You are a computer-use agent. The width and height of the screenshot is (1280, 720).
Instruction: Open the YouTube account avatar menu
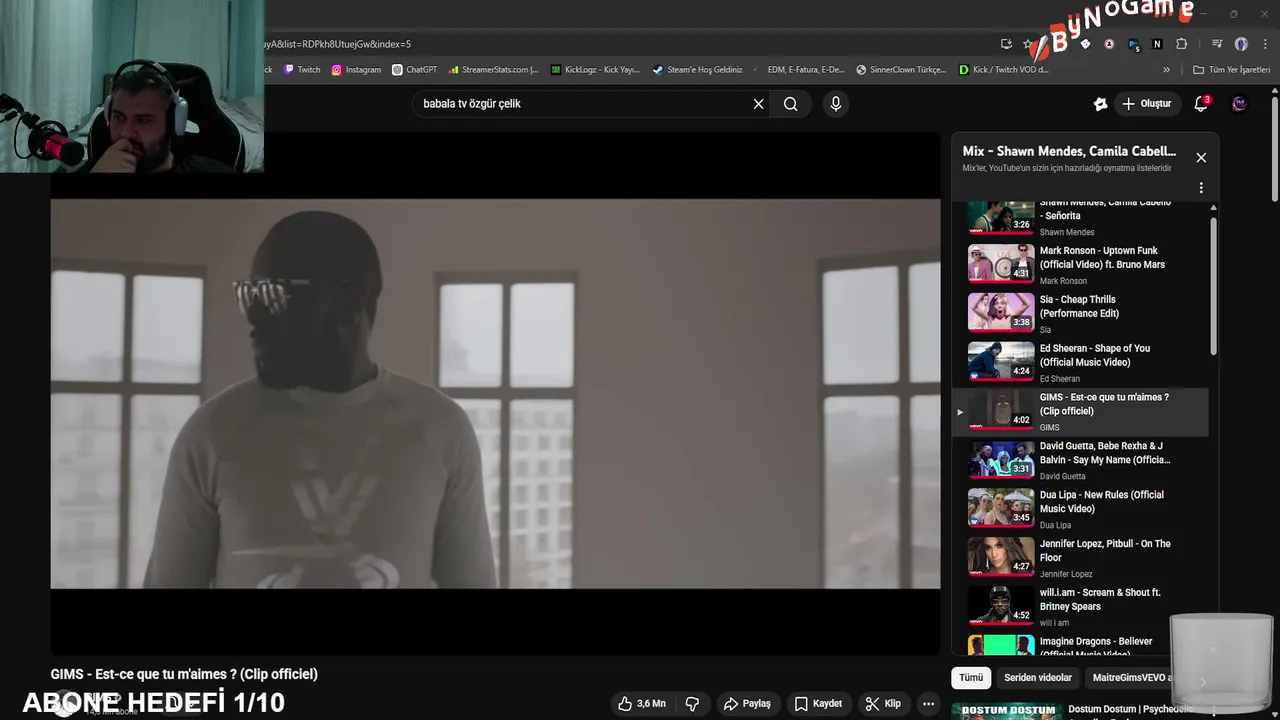click(x=1239, y=104)
